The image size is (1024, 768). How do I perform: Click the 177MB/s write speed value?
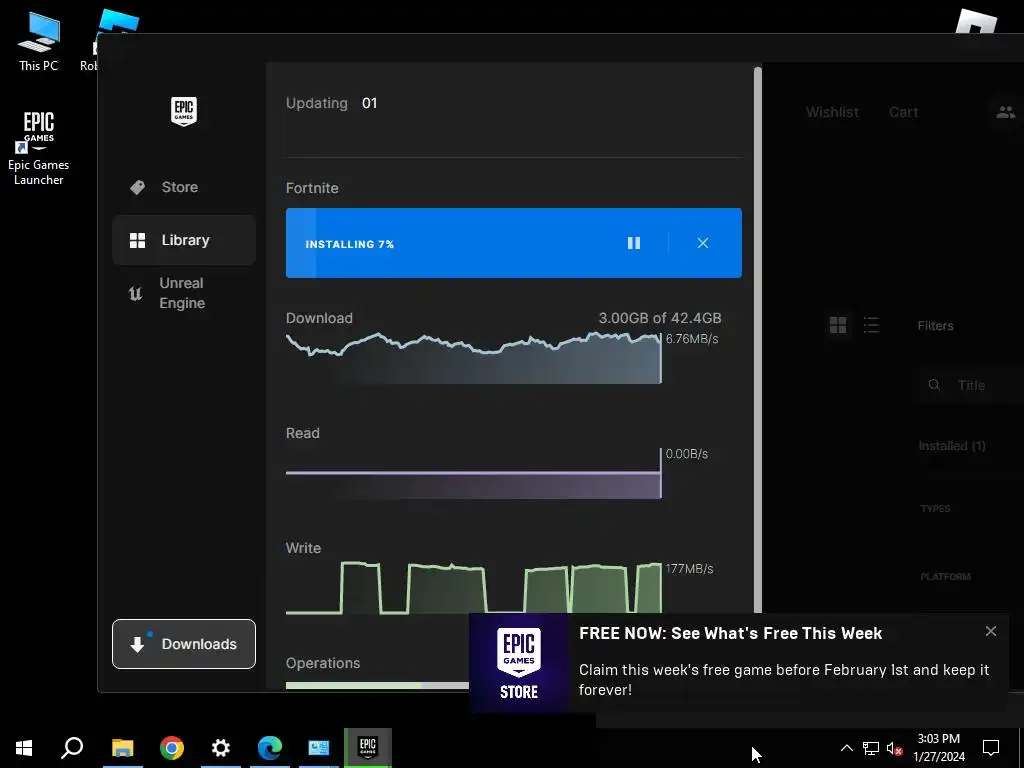689,569
